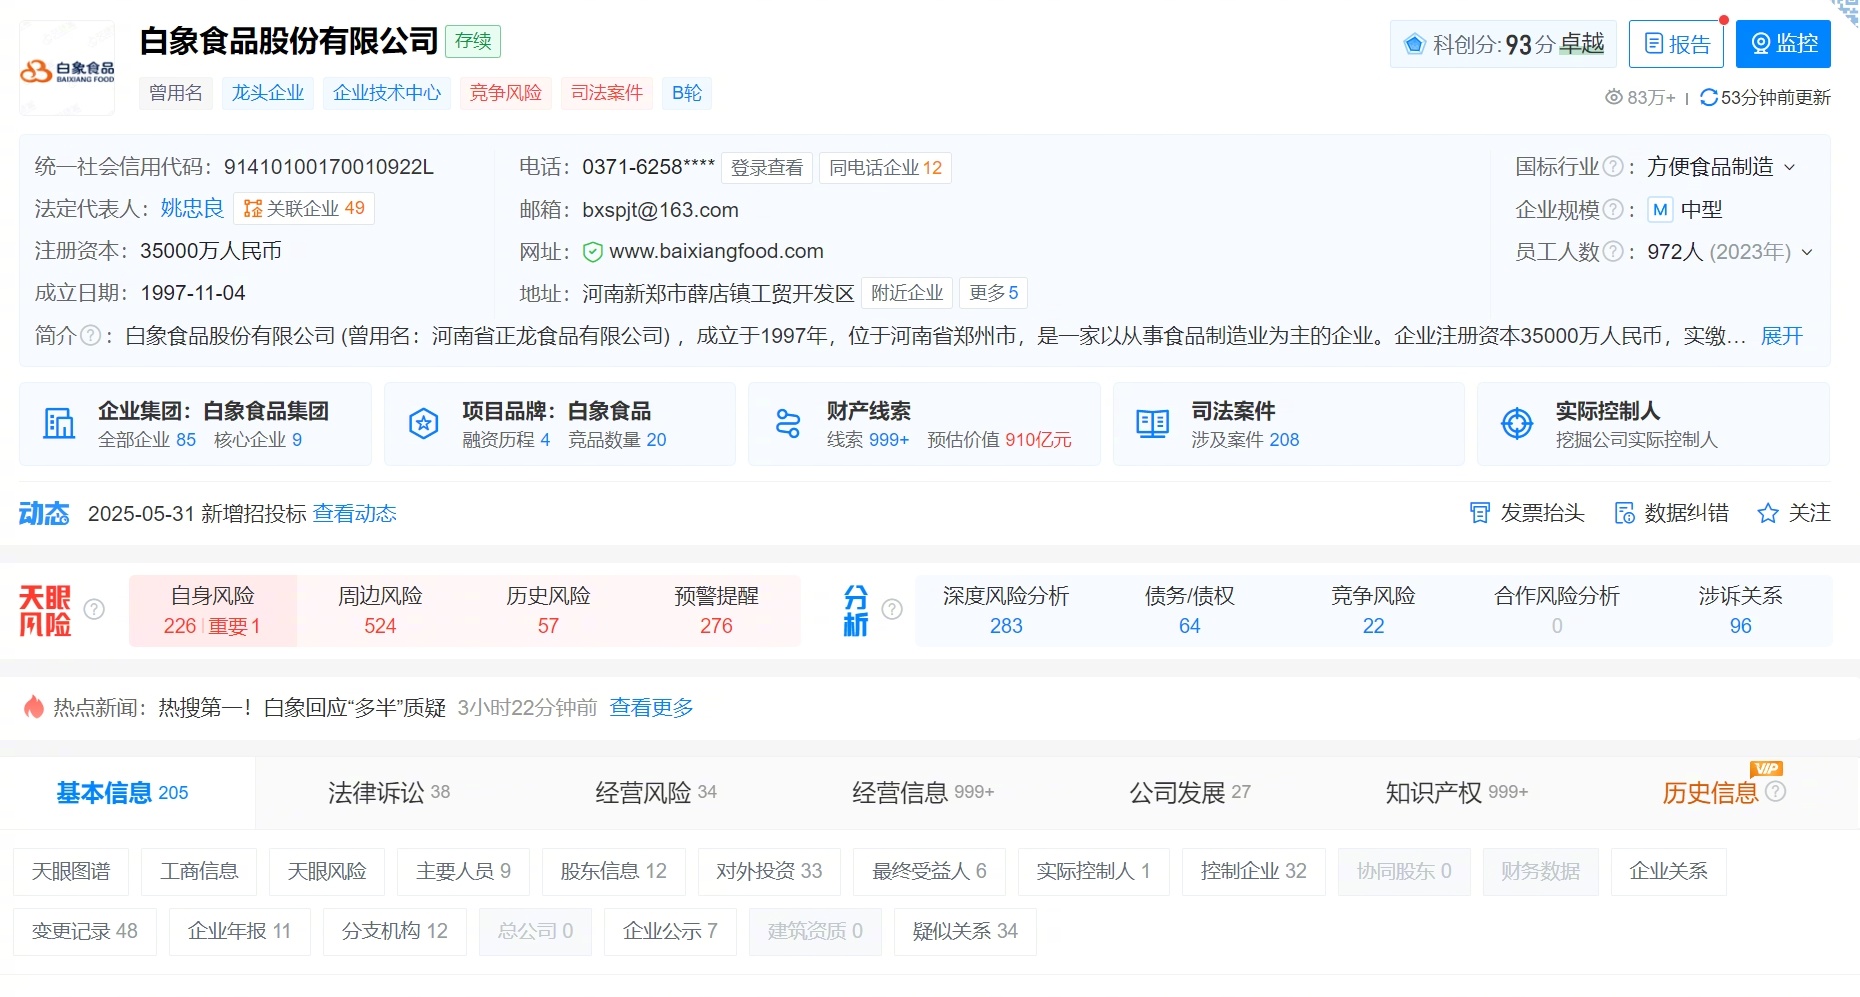Click the help icon next to 国标行业
The image size is (1860, 997).
click(1612, 166)
